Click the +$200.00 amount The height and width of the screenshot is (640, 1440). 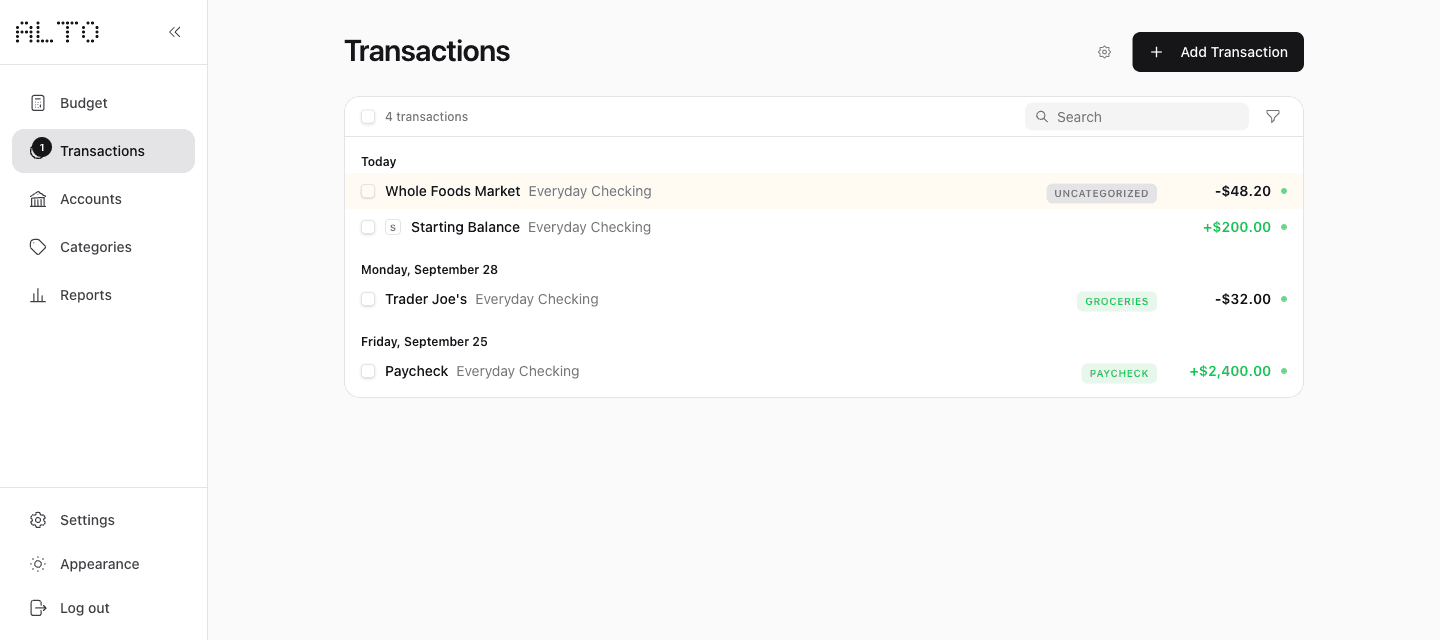(x=1237, y=227)
